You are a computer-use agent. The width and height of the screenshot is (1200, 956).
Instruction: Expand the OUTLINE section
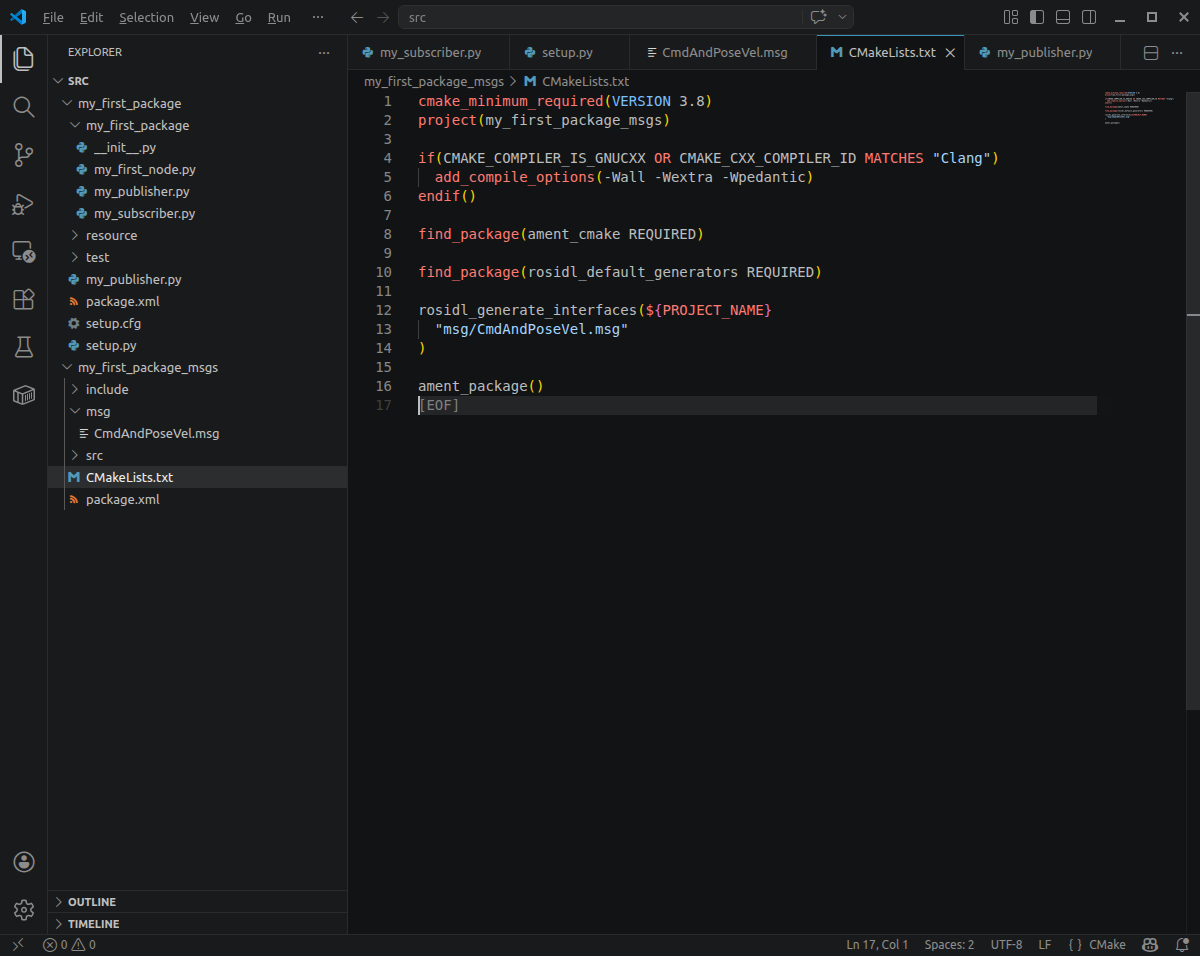tap(197, 902)
